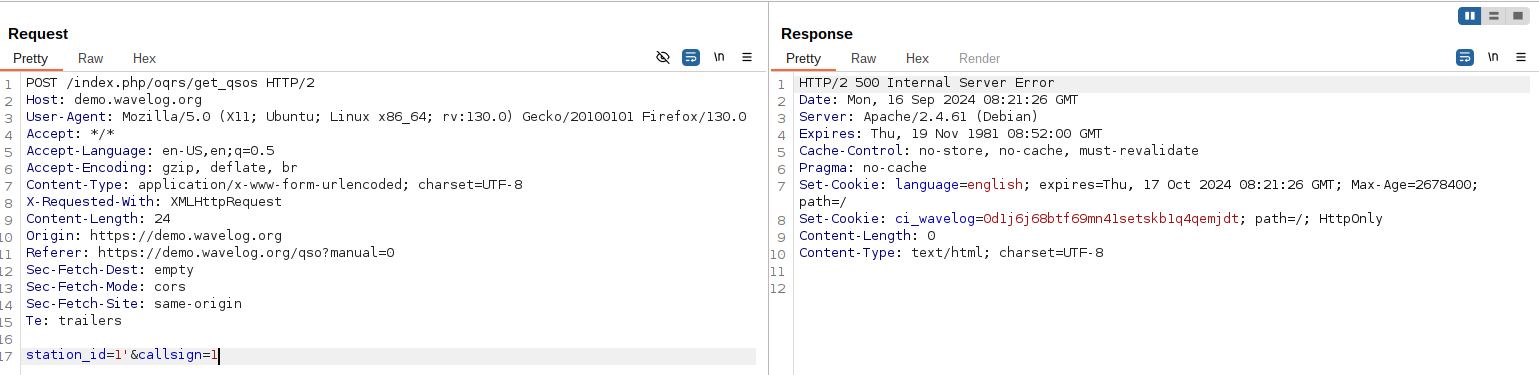Switch to Response Pretty tab
This screenshot has width=1539, height=375.
[x=804, y=59]
